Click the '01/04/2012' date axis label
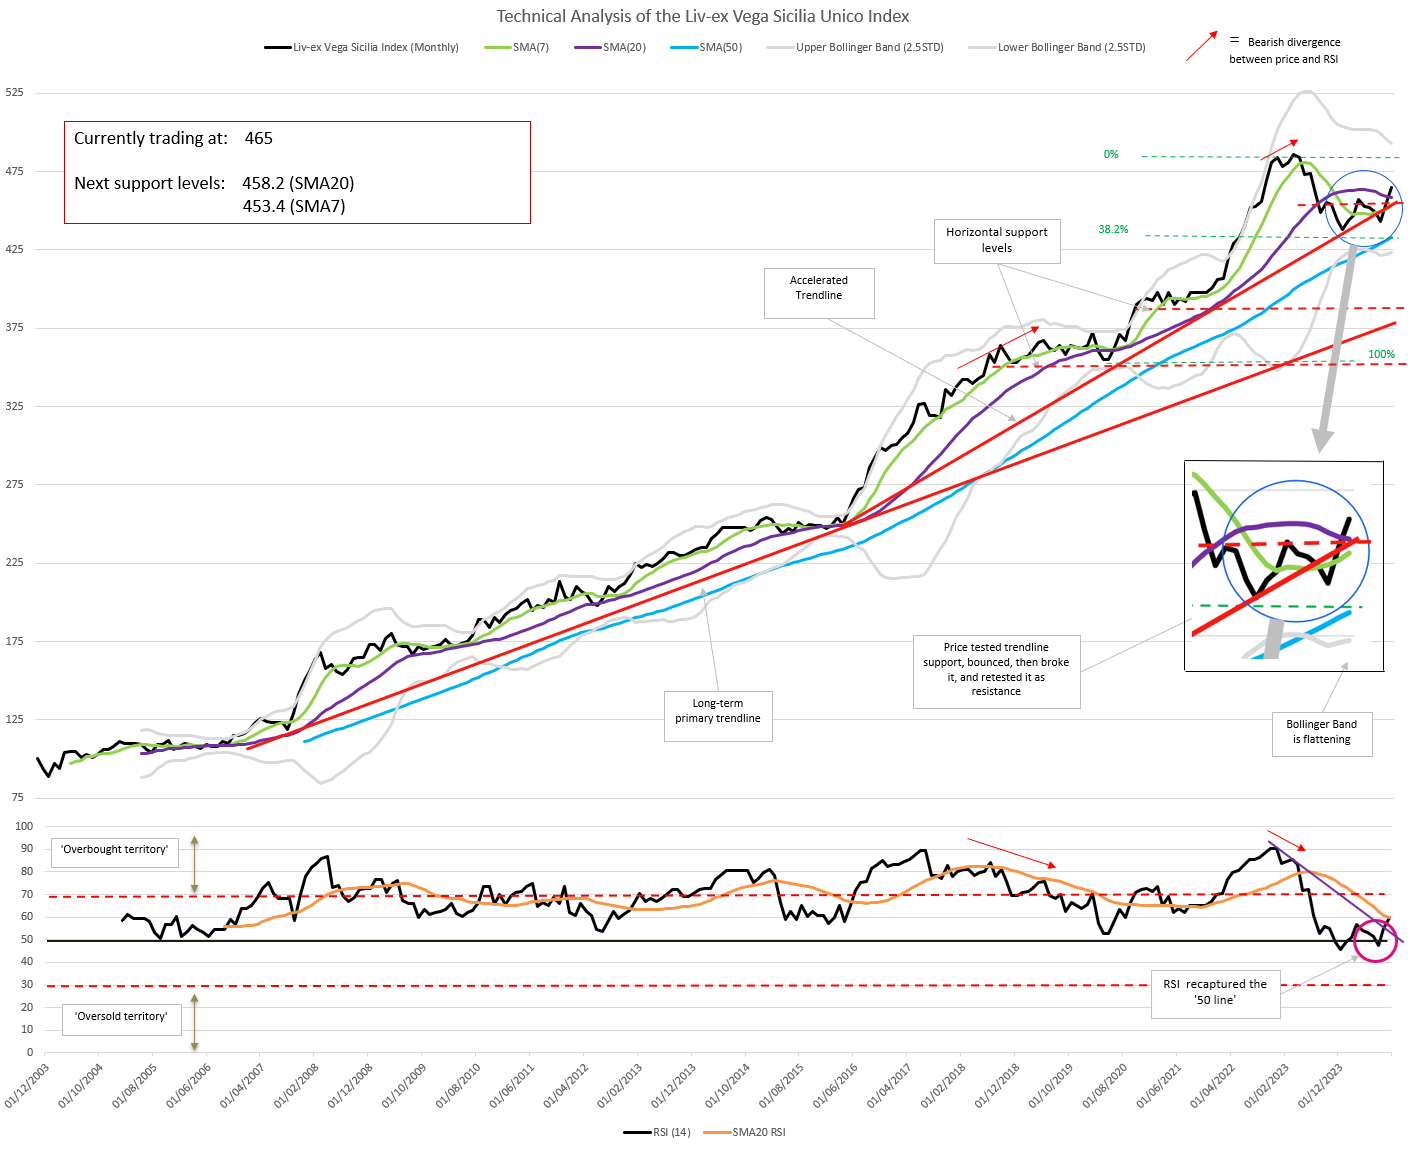1408x1149 pixels. (x=566, y=1085)
